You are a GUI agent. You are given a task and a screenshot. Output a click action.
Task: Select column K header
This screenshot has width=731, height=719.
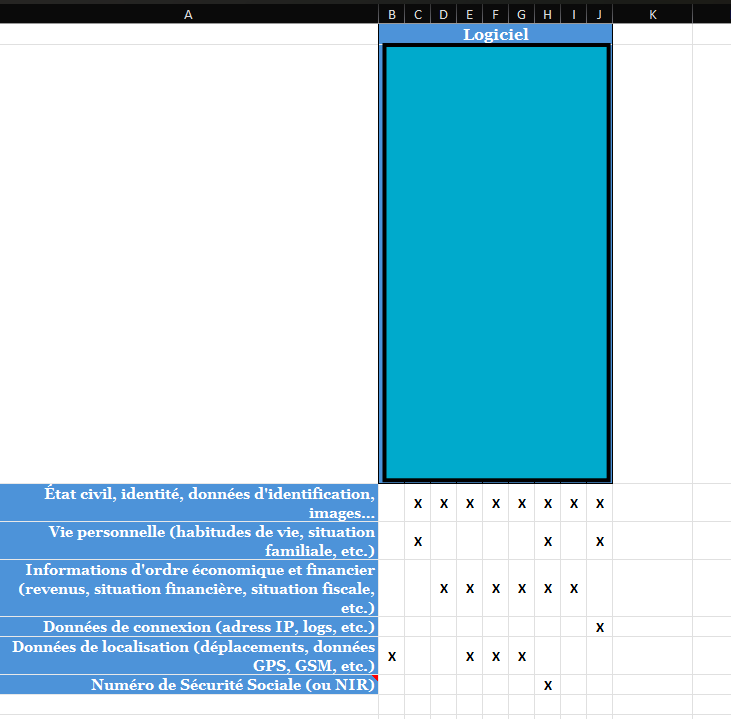click(652, 14)
